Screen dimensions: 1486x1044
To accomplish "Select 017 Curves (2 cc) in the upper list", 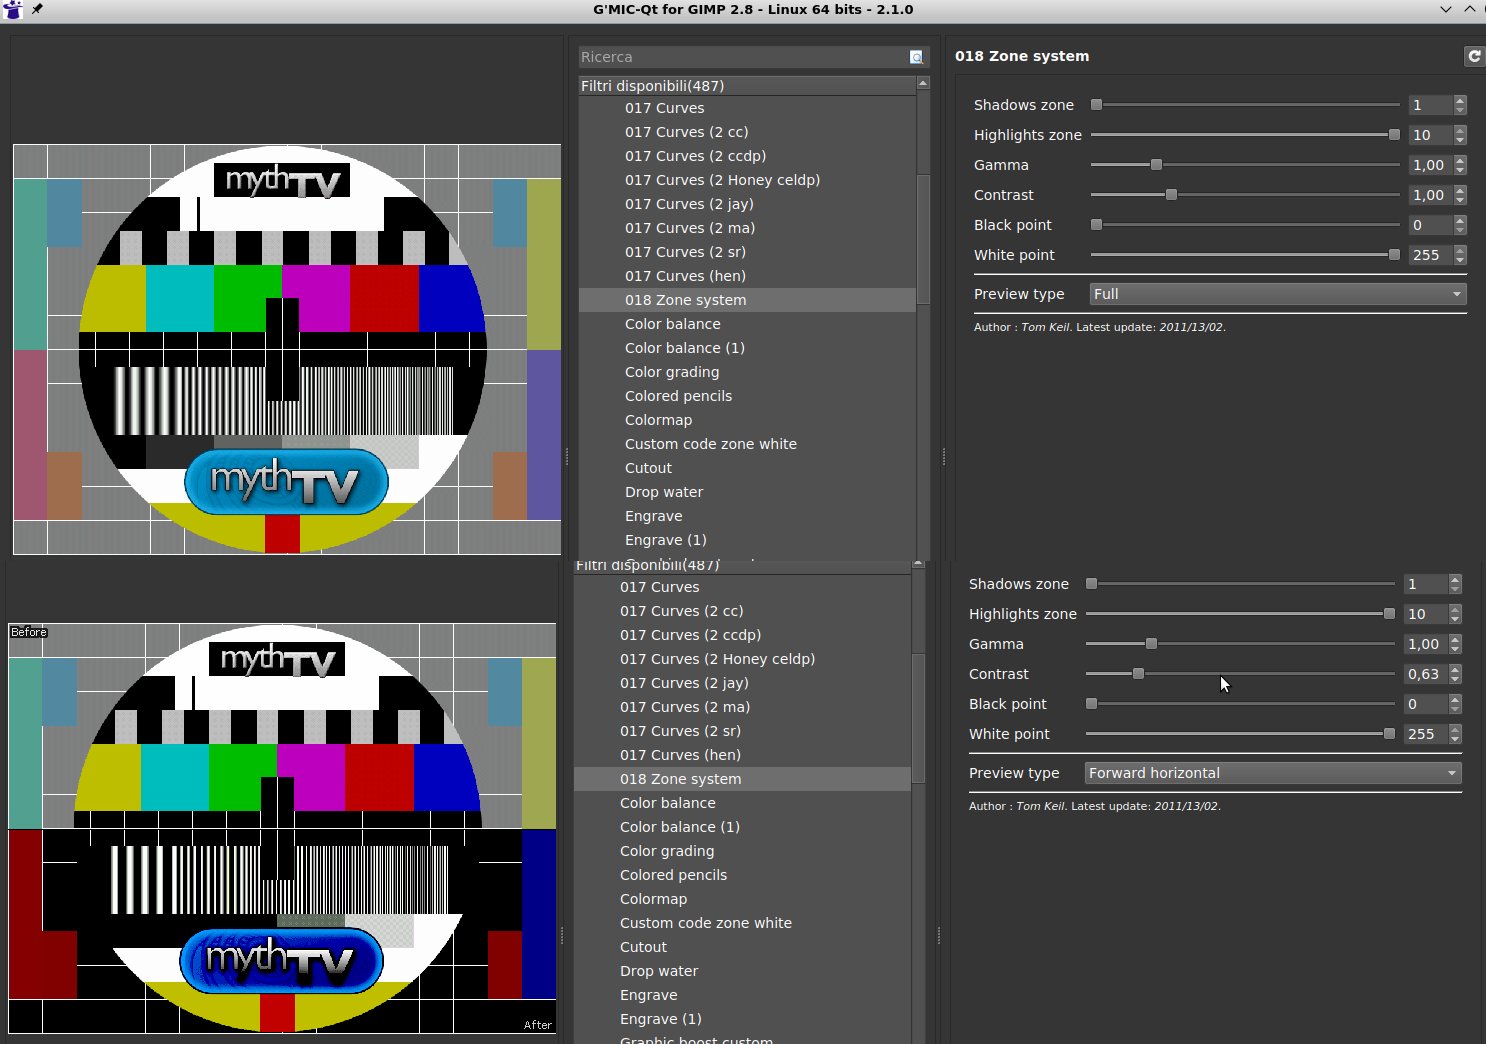I will [x=747, y=132].
